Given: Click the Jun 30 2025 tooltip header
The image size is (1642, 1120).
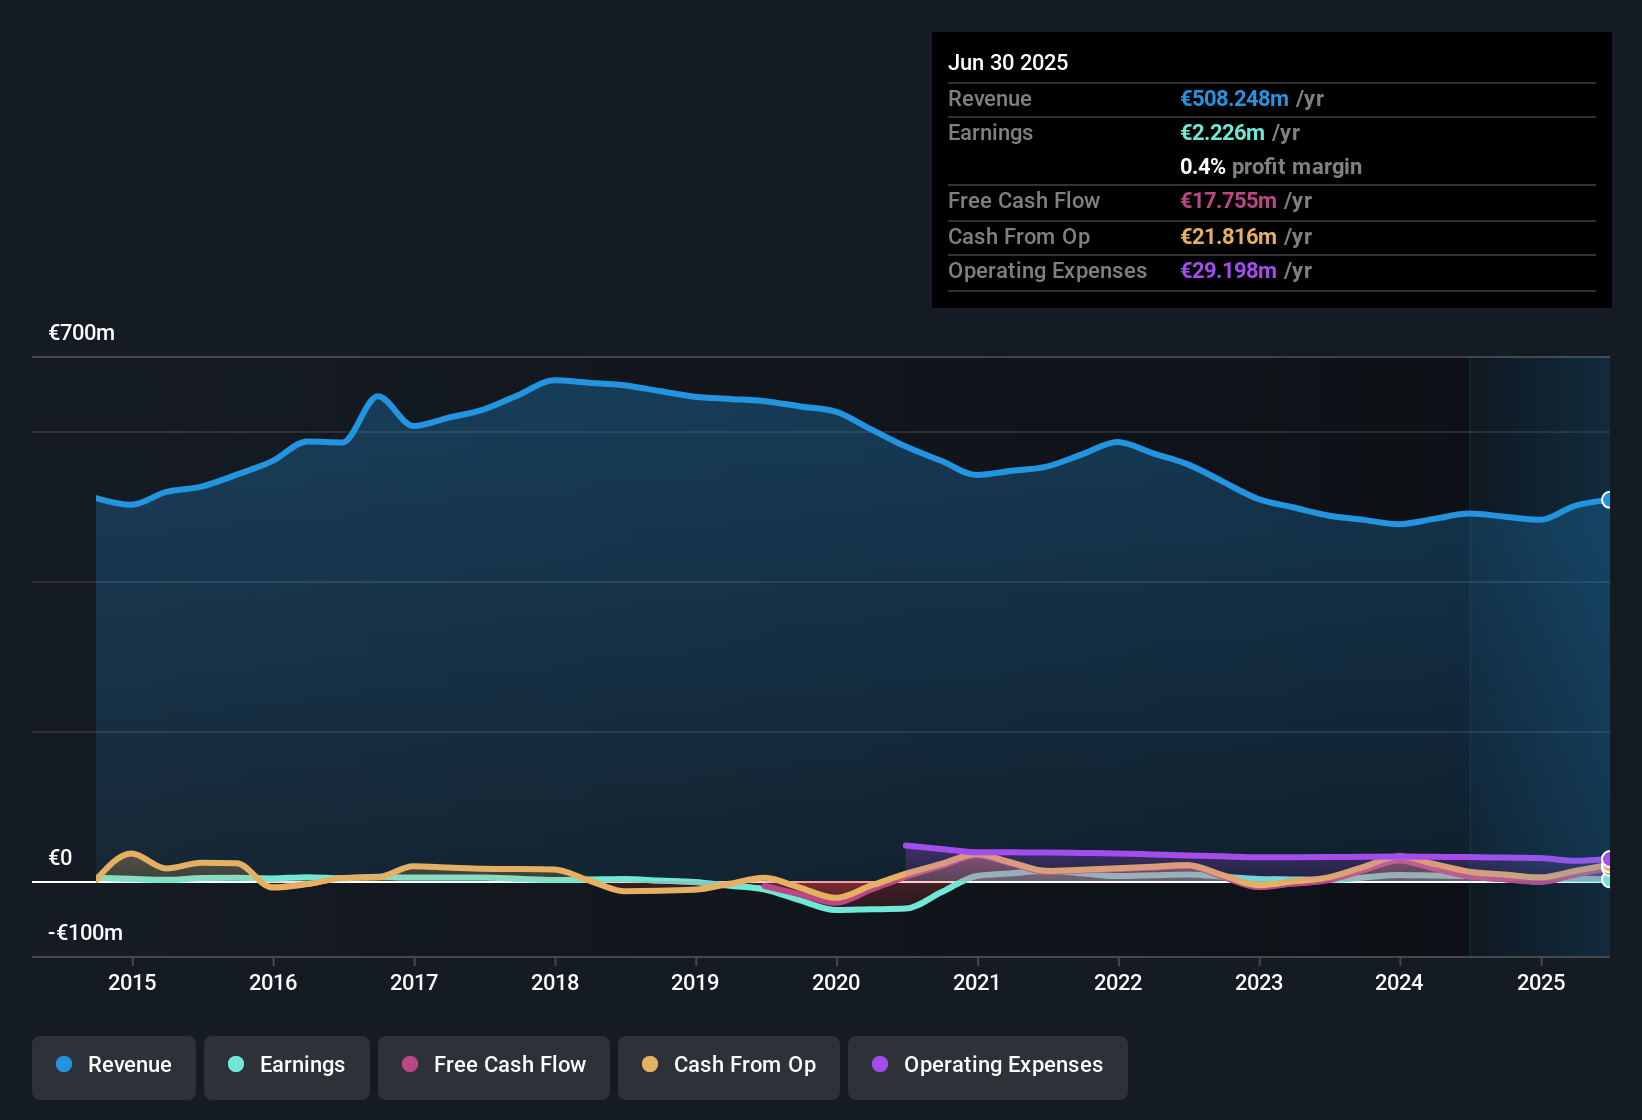Looking at the screenshot, I should [x=1008, y=63].
